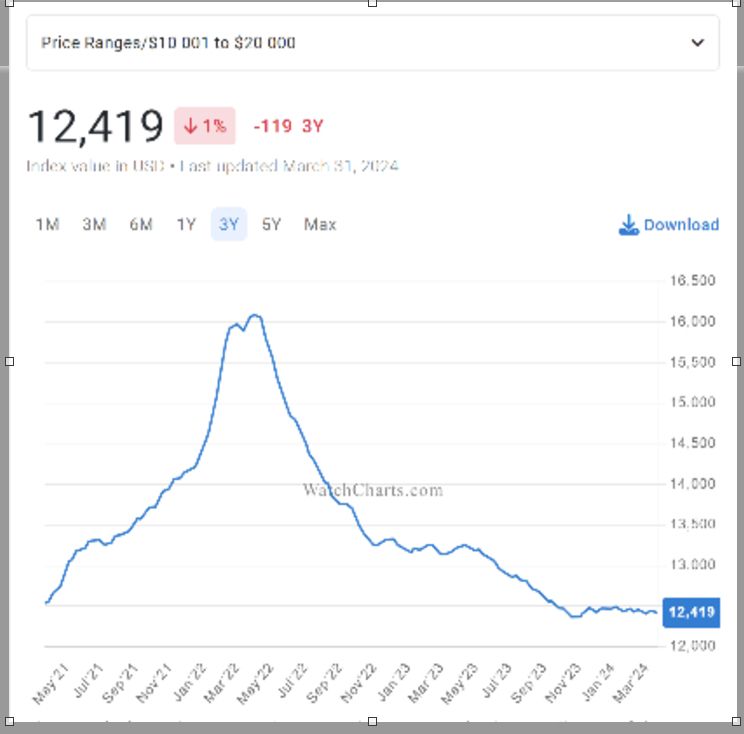This screenshot has width=744, height=734.
Task: Switch to the 5Y view
Action: click(x=272, y=225)
